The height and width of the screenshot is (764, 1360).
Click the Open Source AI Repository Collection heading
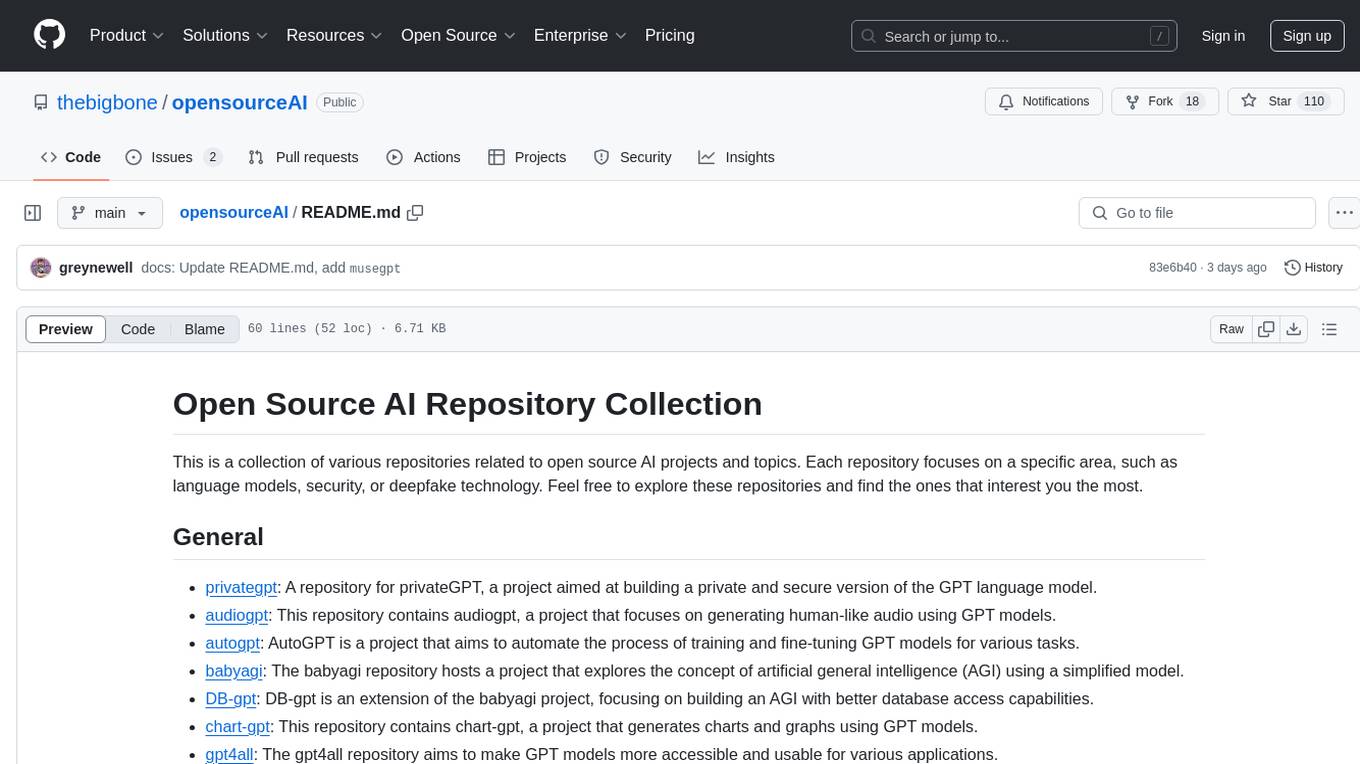point(467,404)
